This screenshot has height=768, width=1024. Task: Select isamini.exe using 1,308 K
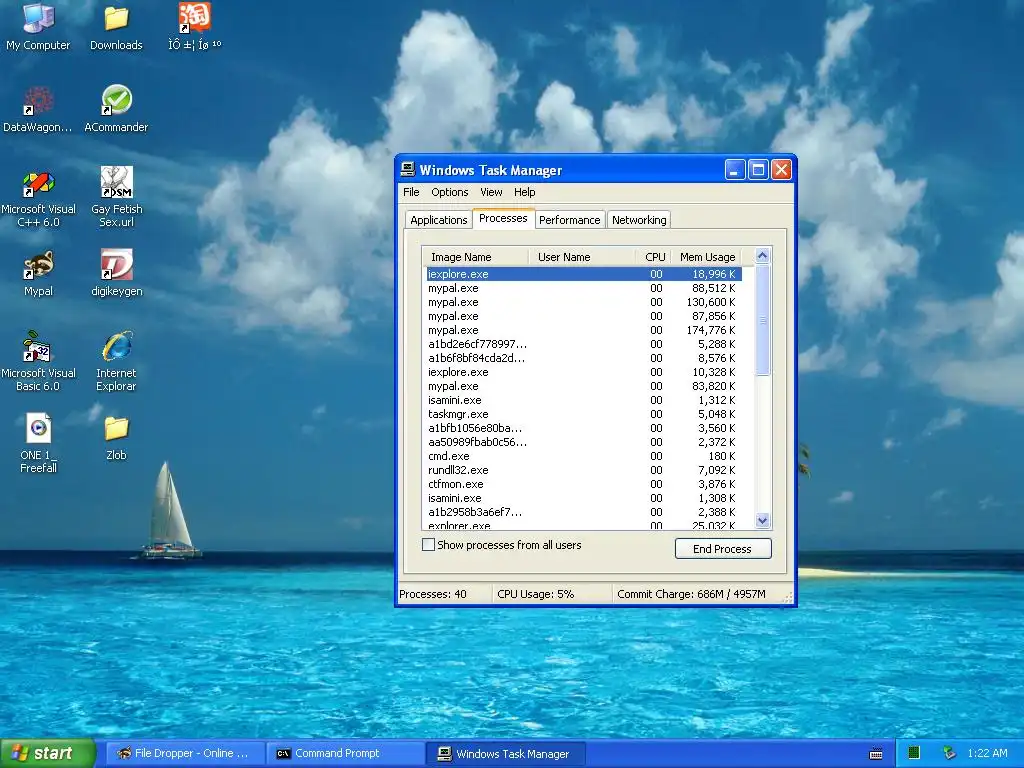pos(584,498)
